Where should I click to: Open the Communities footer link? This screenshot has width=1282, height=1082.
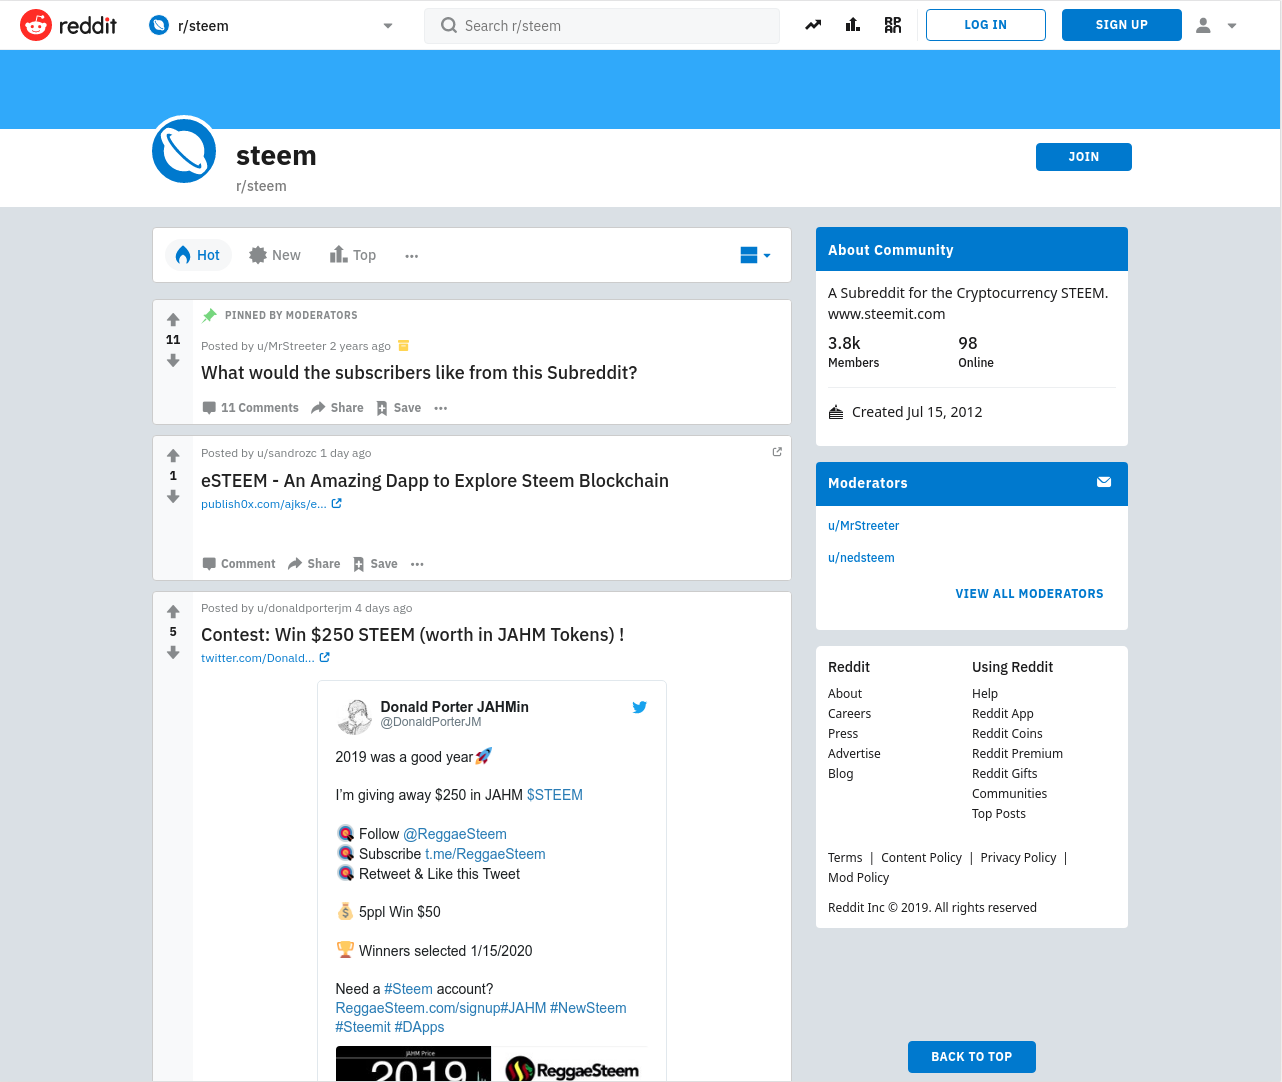click(x=1010, y=794)
